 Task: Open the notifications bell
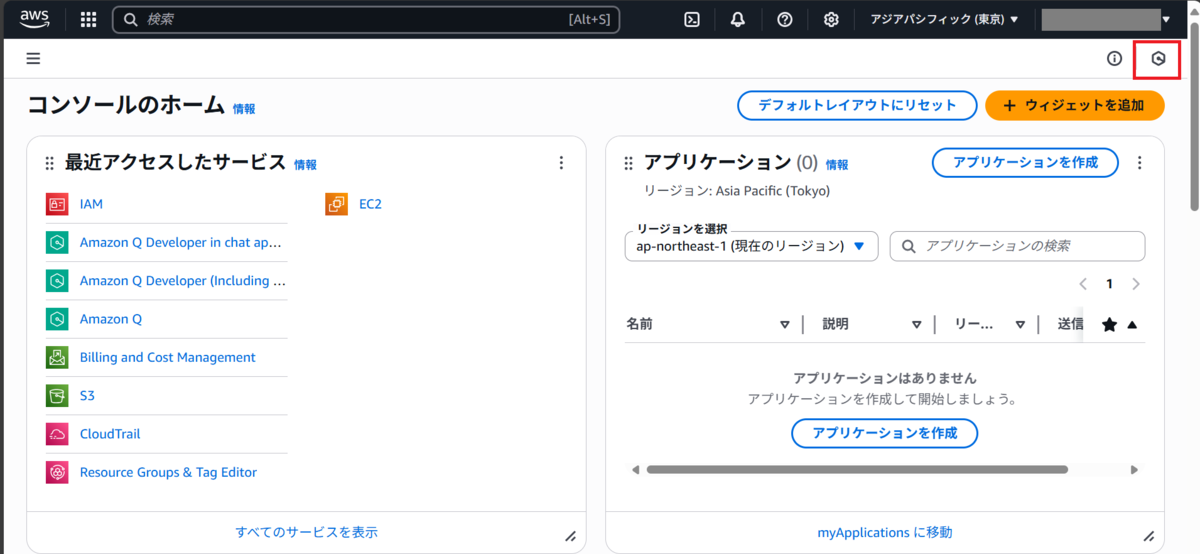pyautogui.click(x=738, y=19)
